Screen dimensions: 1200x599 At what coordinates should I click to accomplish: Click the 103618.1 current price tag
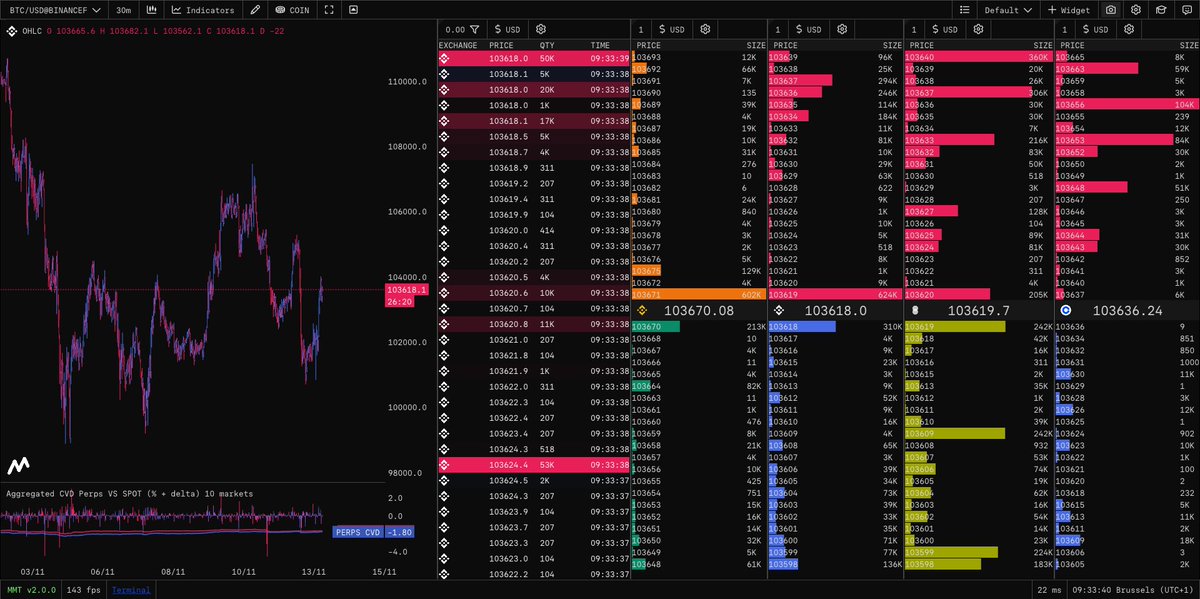[407, 290]
